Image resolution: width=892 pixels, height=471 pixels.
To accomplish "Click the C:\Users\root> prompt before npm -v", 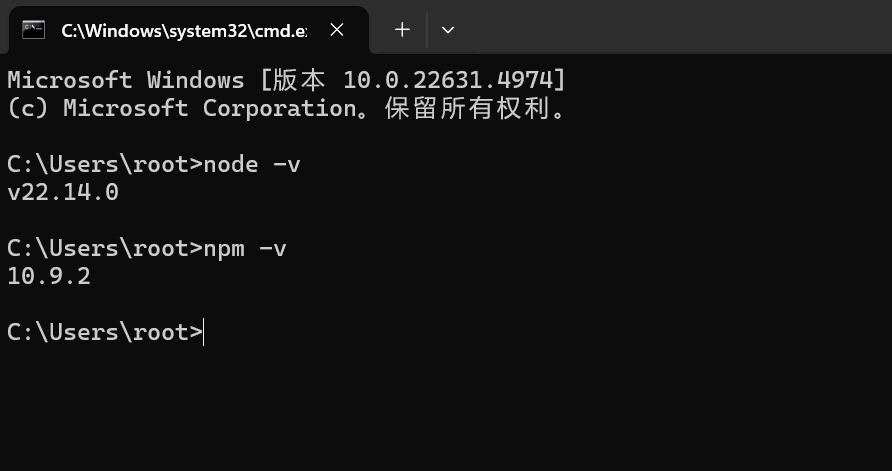I will pyautogui.click(x=105, y=249).
